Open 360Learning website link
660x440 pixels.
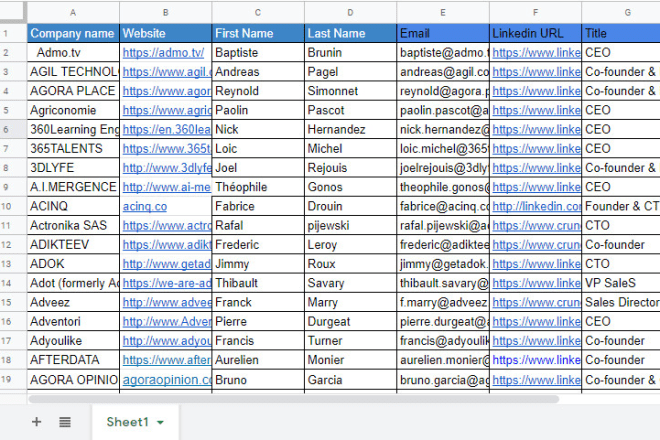click(167, 129)
